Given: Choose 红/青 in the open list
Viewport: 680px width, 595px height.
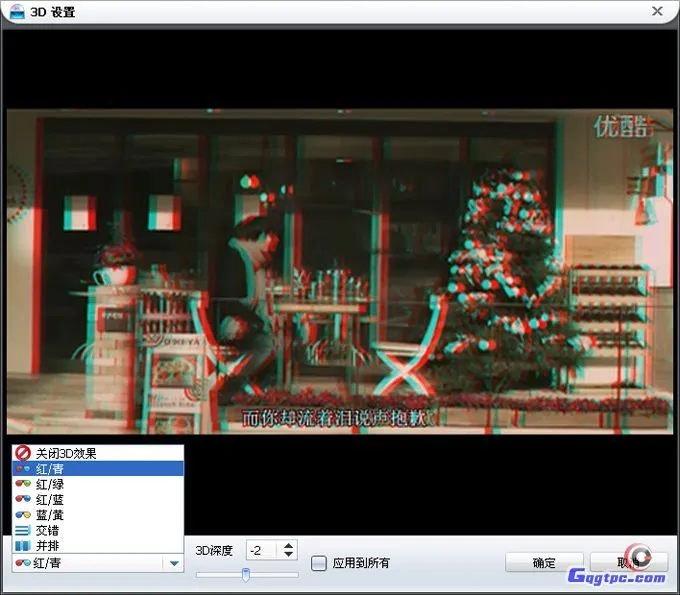Looking at the screenshot, I should [x=98, y=469].
